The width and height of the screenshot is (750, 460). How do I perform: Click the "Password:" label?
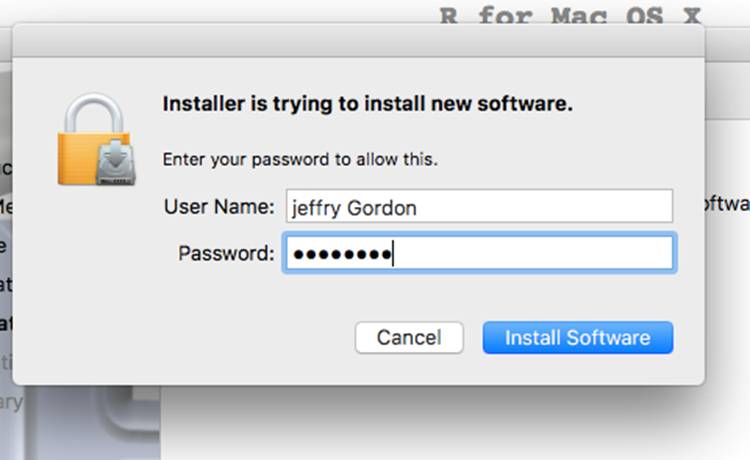[226, 253]
